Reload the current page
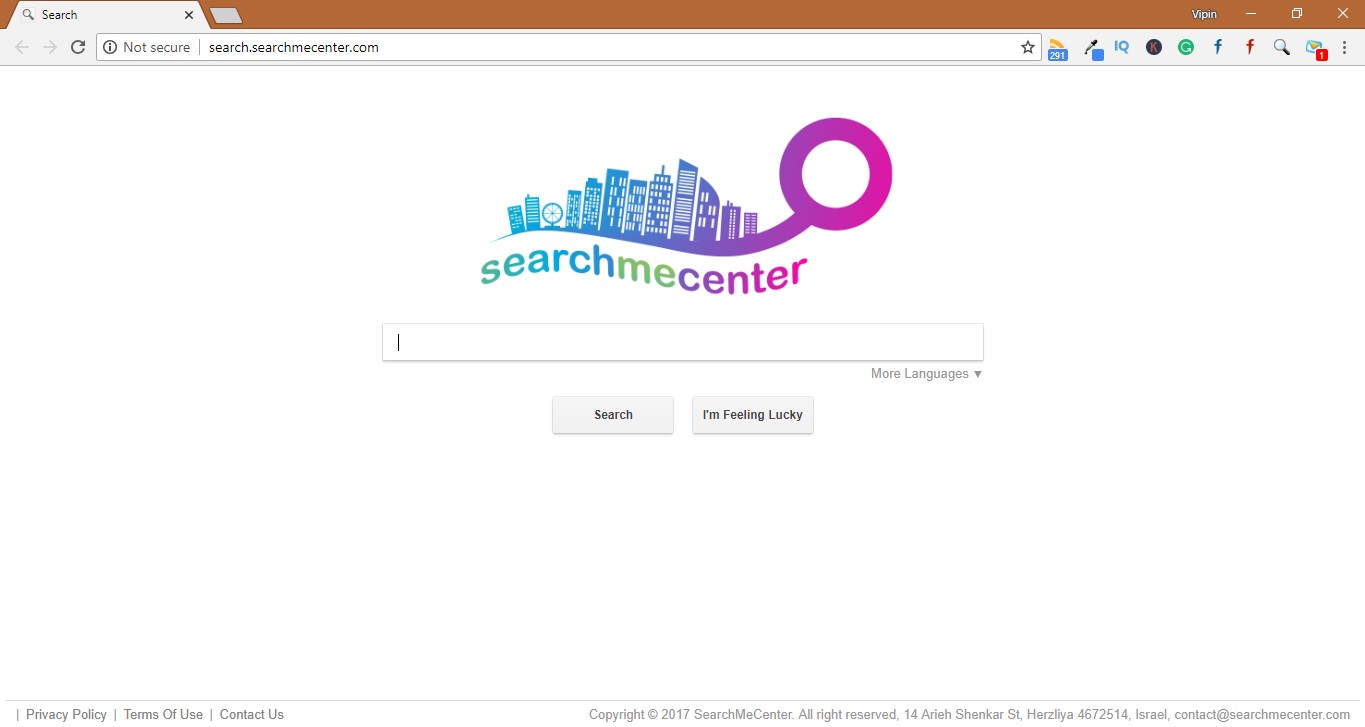 [78, 46]
